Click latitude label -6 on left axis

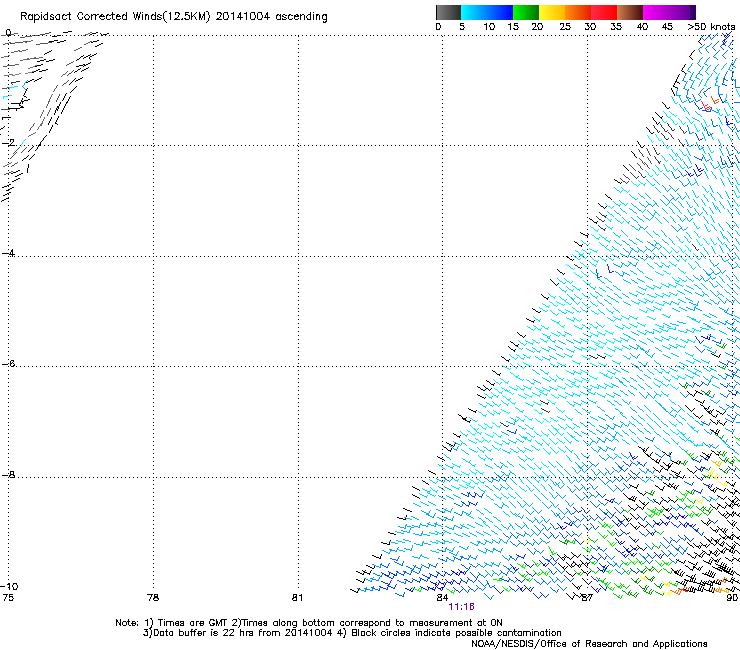click(x=8, y=363)
